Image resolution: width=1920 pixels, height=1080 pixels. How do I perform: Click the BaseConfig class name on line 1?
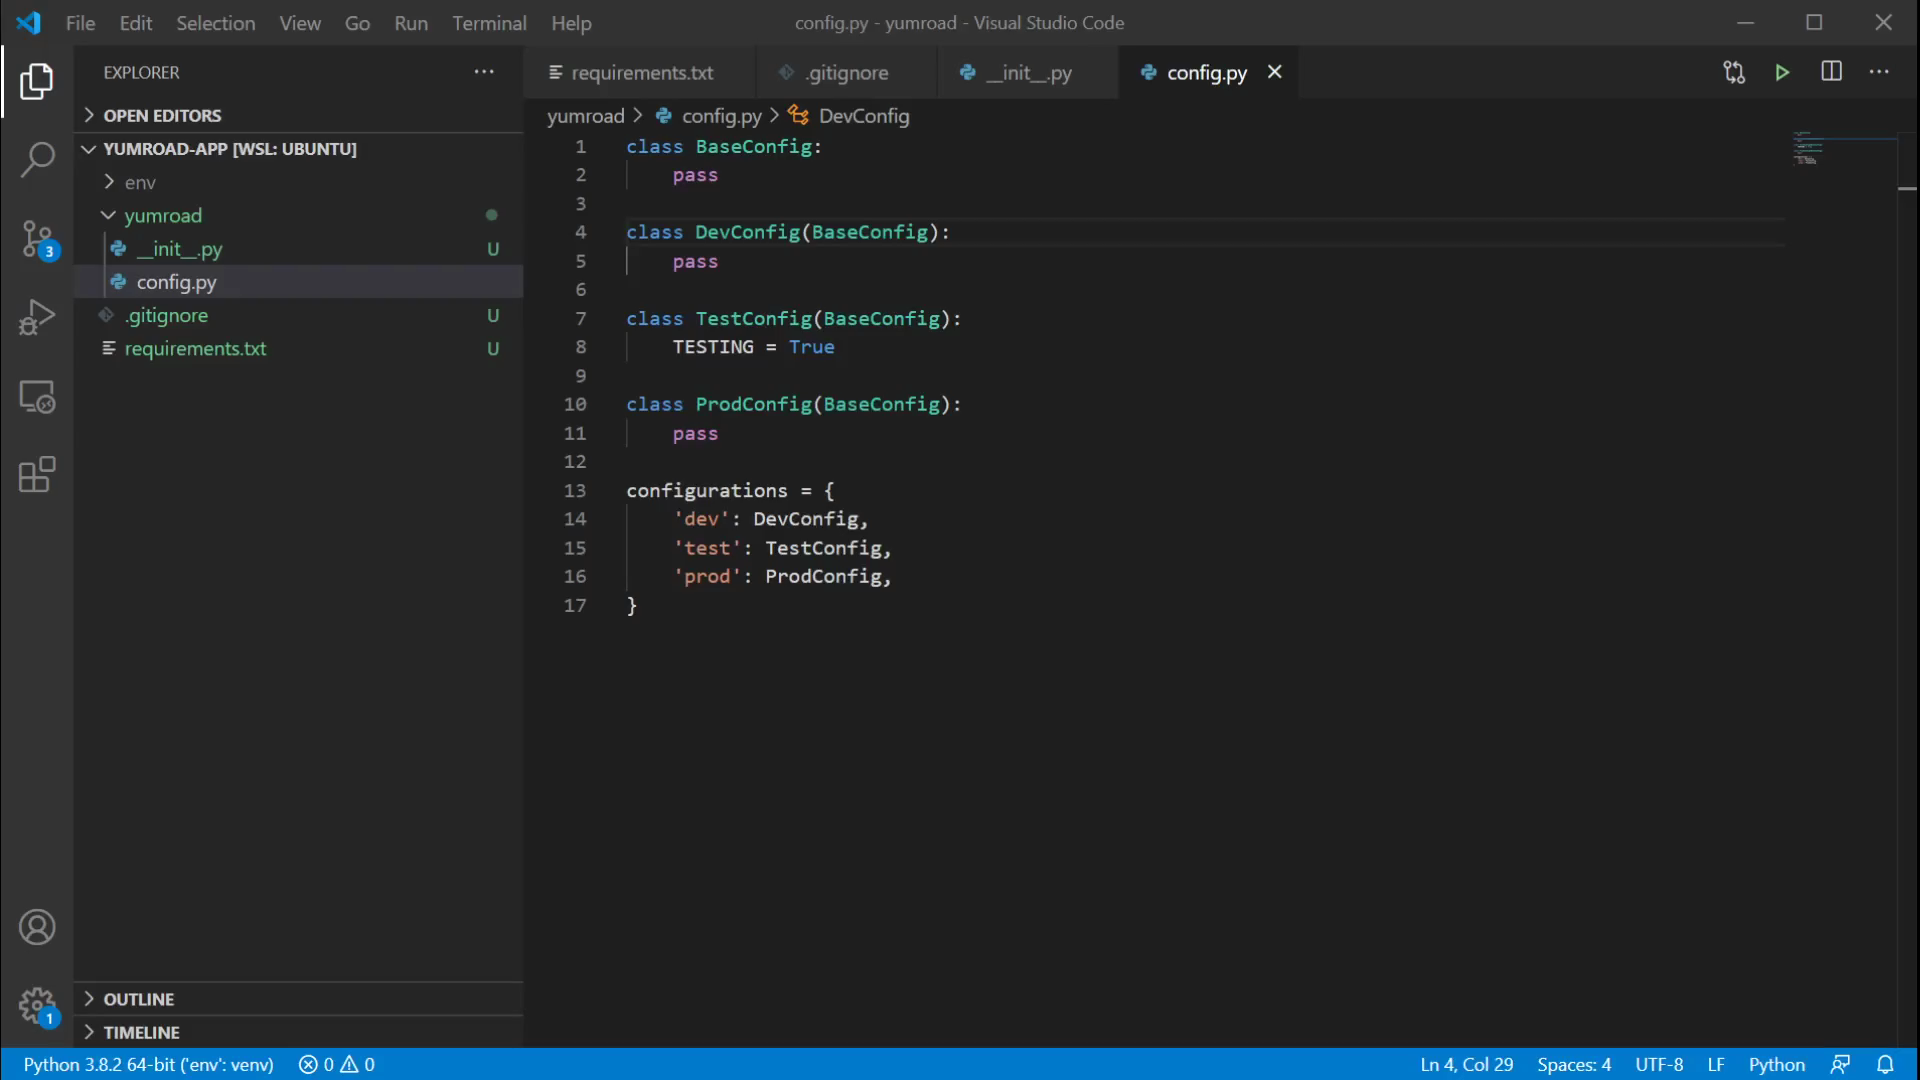pyautogui.click(x=753, y=147)
